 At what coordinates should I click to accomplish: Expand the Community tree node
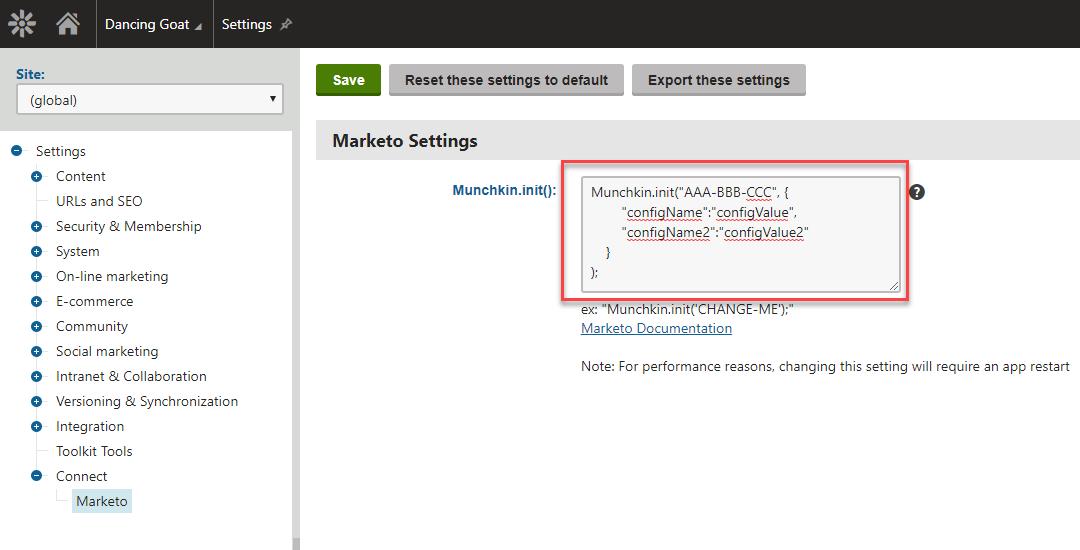pyautogui.click(x=37, y=326)
